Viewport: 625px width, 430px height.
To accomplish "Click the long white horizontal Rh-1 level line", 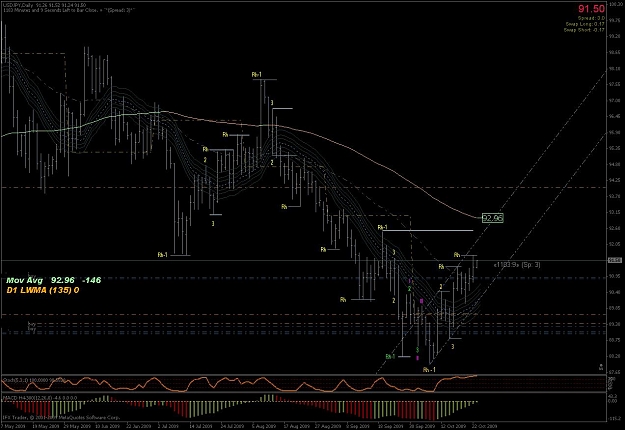I will pyautogui.click(x=428, y=230).
